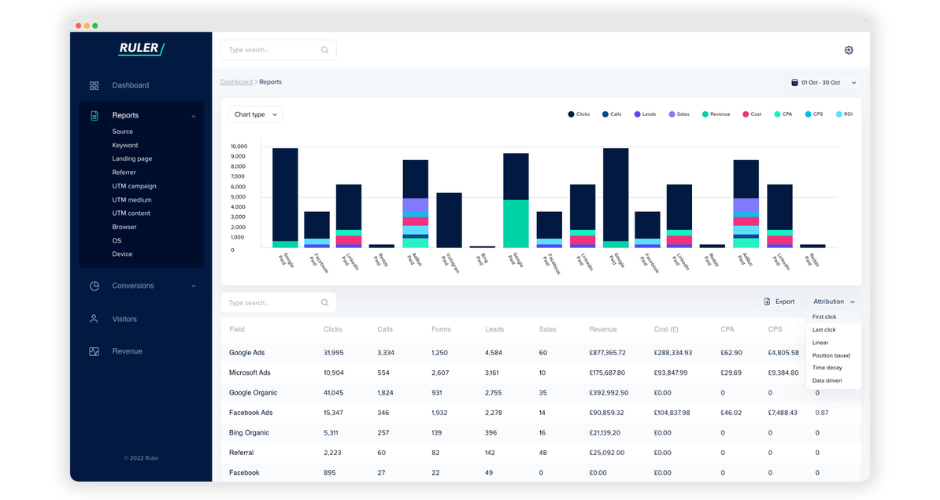Open the Dashboard grid icon in sidebar
The width and height of the screenshot is (940, 500).
click(94, 86)
